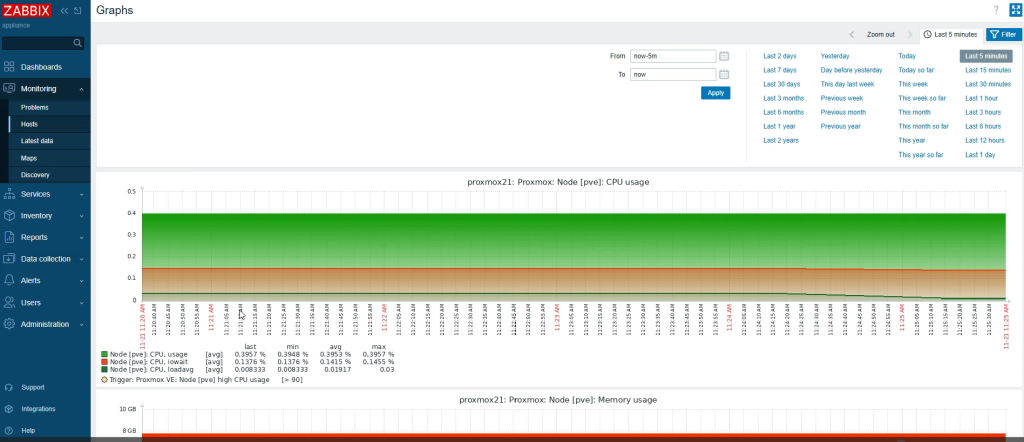Collapse sidebar with double chevron icon
1024x442 pixels.
point(65,11)
